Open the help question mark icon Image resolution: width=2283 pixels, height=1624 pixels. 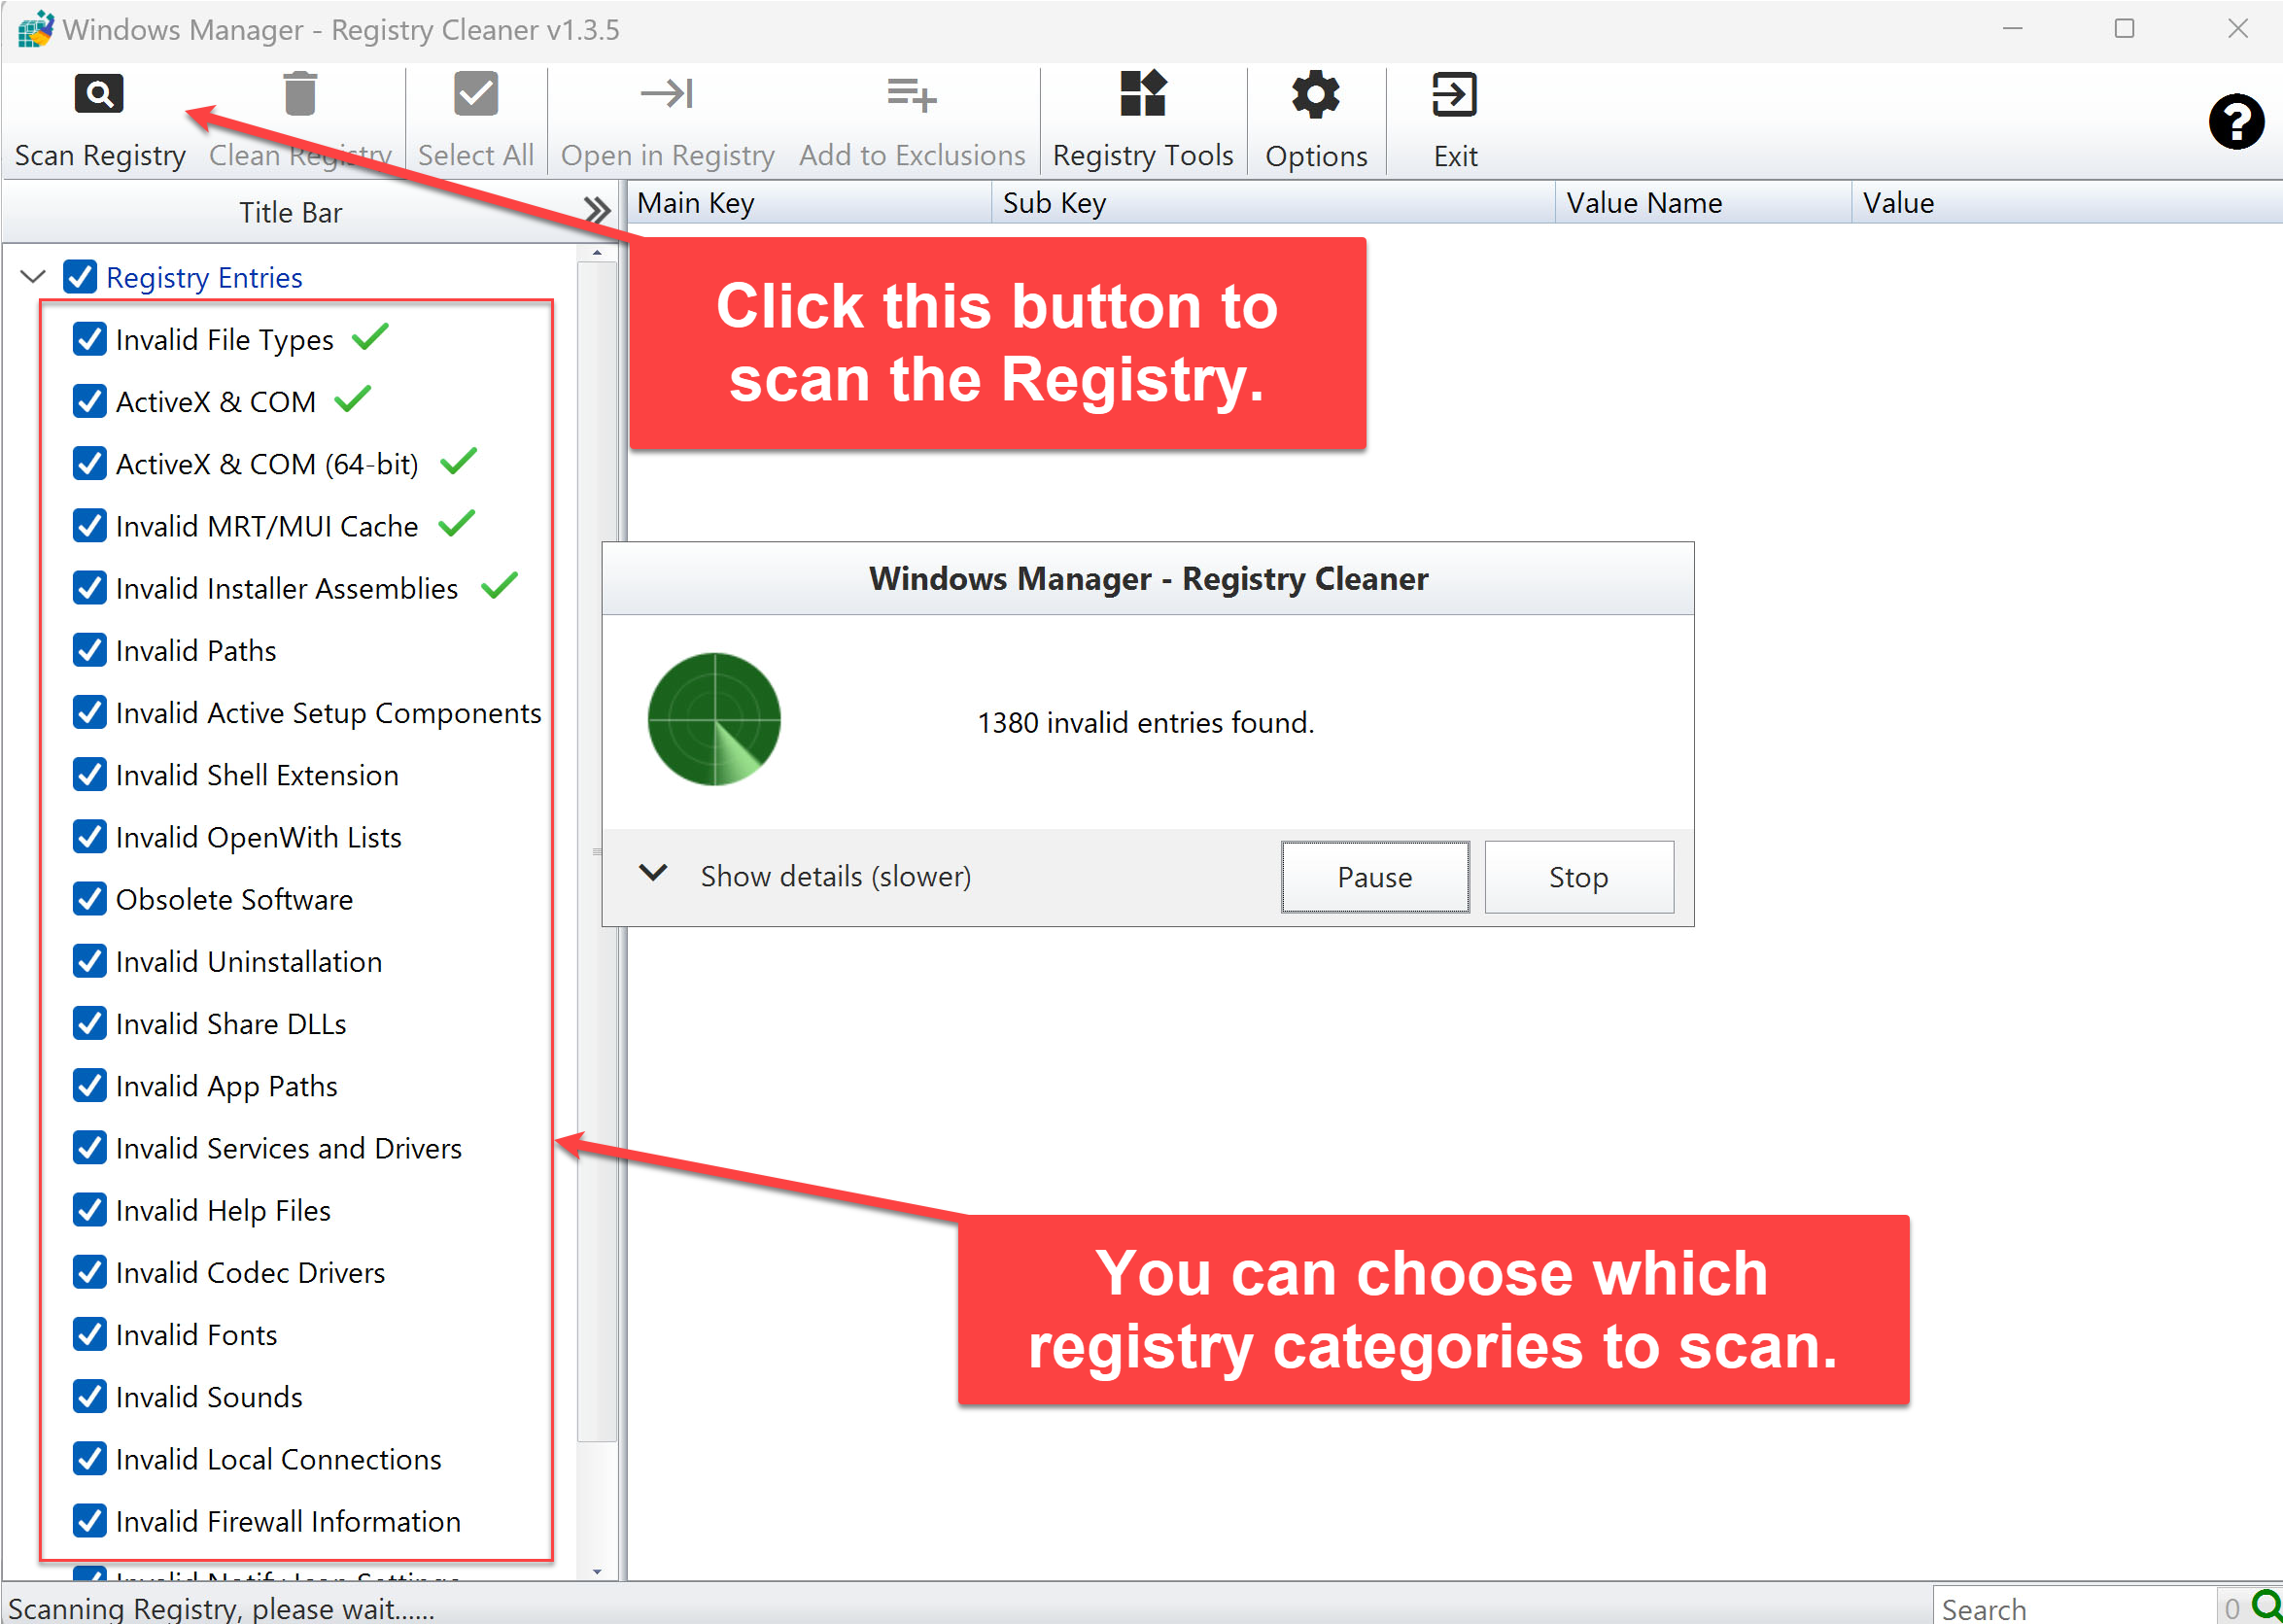[x=2236, y=122]
